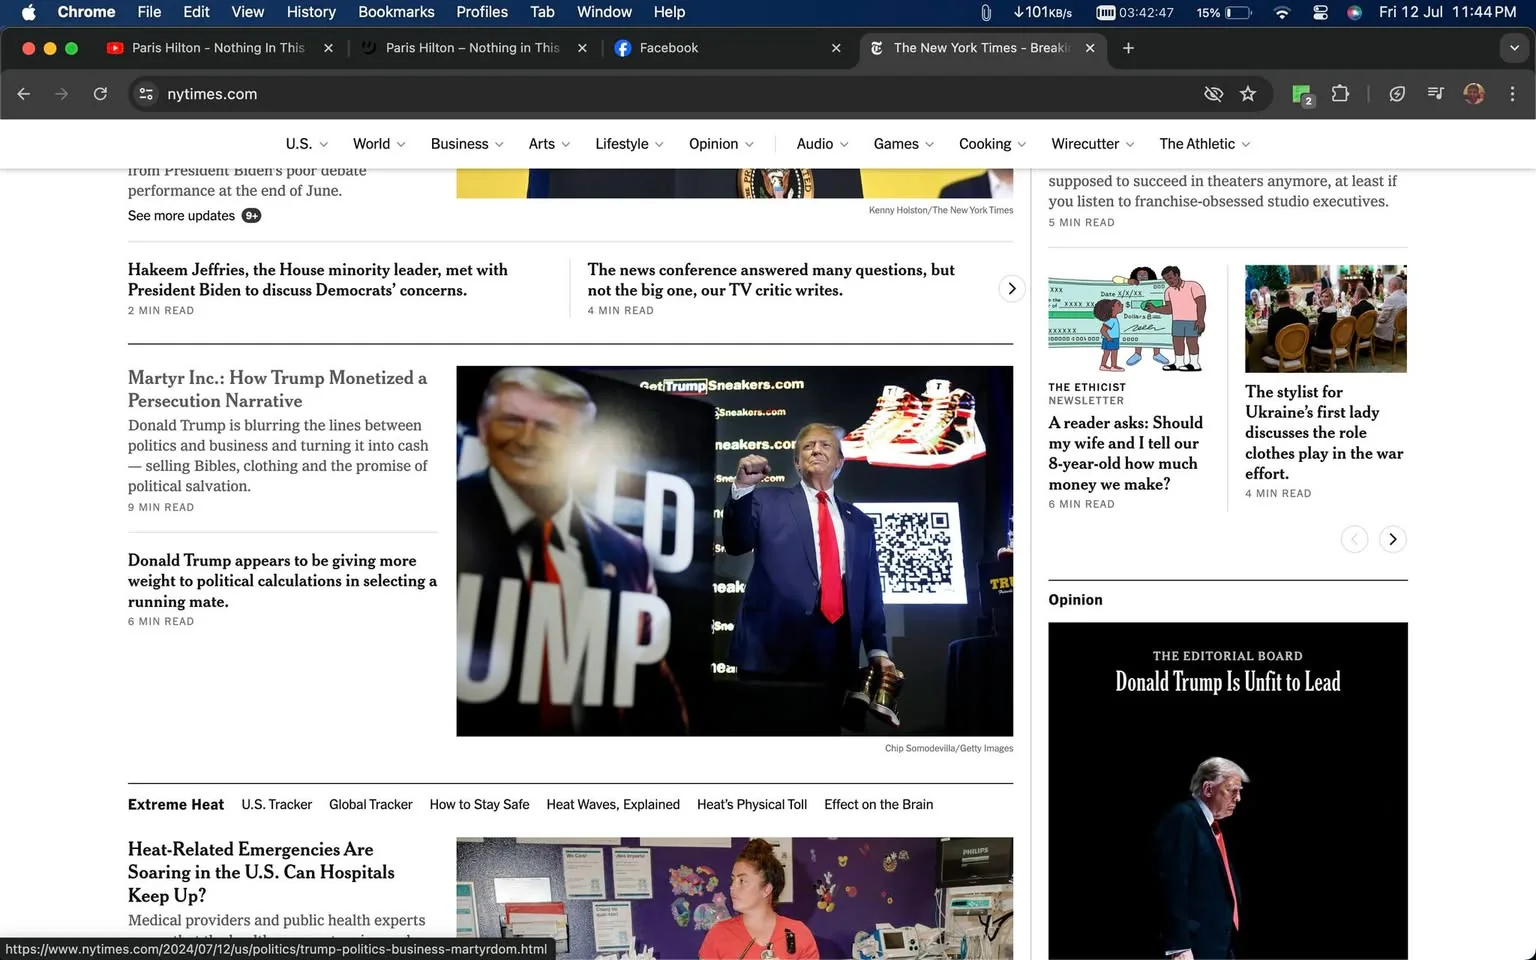Expand the tab search dropdown arrow
Image resolution: width=1536 pixels, height=960 pixels.
1514,48
